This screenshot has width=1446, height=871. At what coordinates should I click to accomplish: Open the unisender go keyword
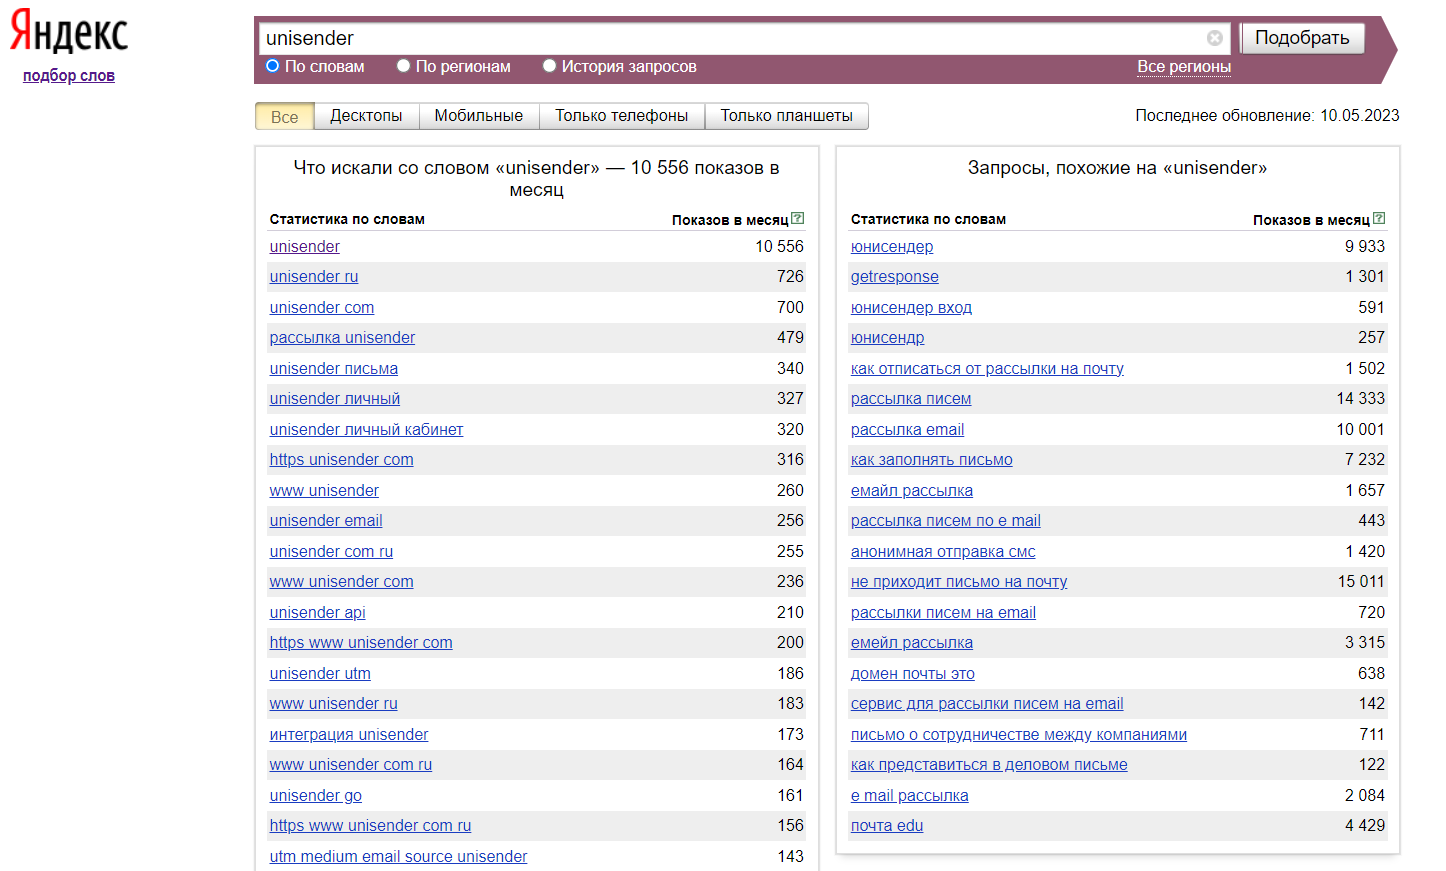point(316,796)
